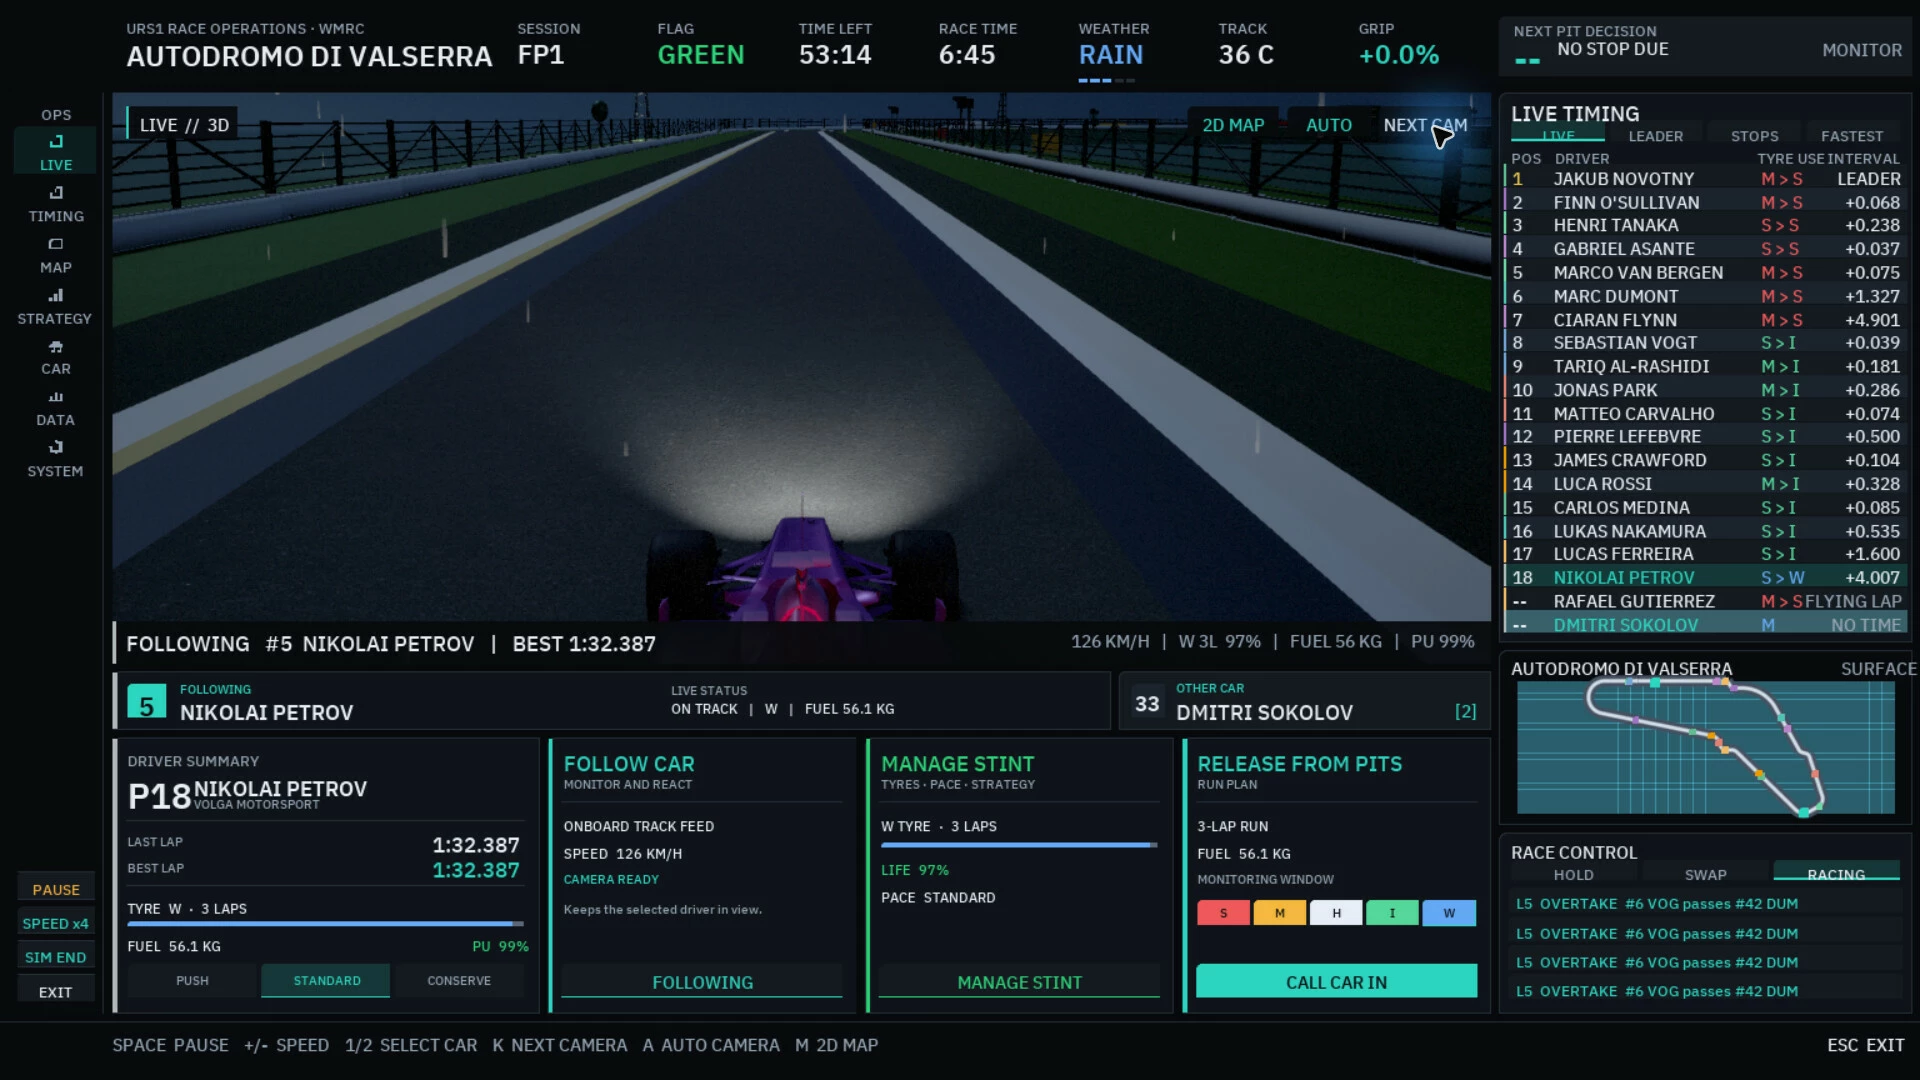Switch Live Timing to Fastest tab

[x=1851, y=136]
